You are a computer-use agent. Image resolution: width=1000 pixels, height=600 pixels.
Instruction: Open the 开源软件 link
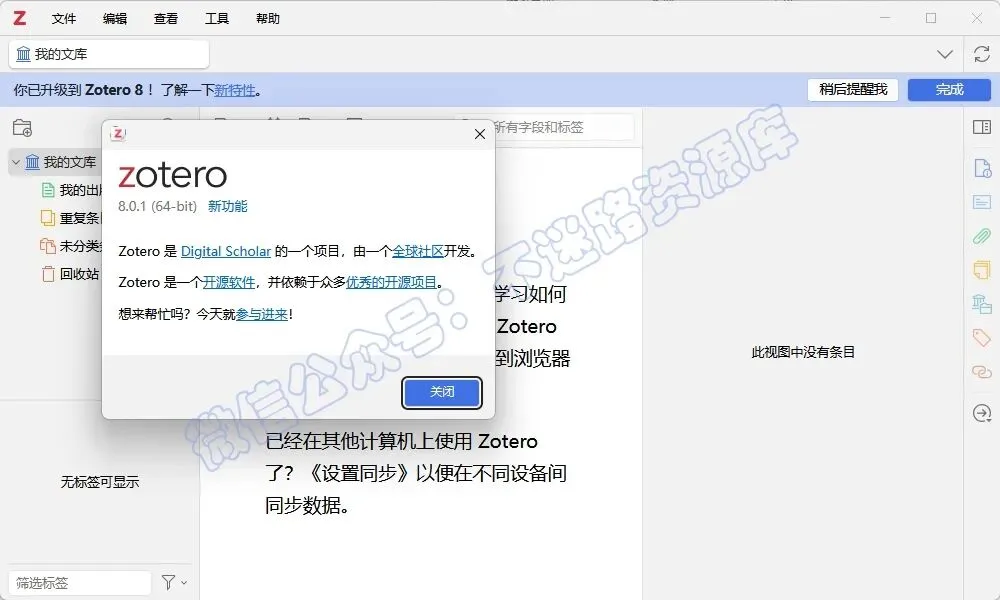coord(228,282)
